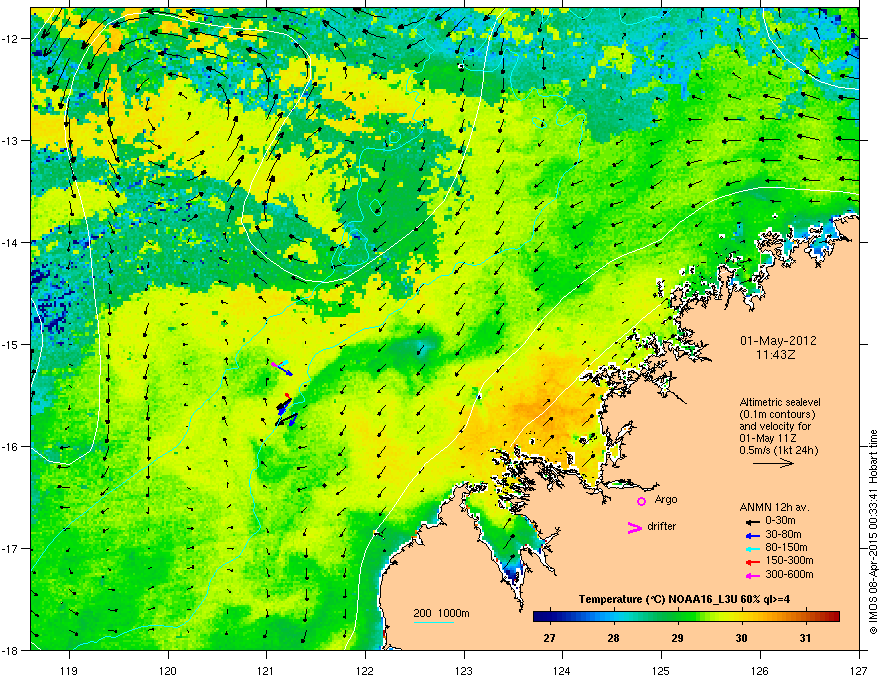This screenshot has height=680, width=880.
Task: Click the Temperature NOAA16_L3U colorbar title
Action: (x=685, y=599)
